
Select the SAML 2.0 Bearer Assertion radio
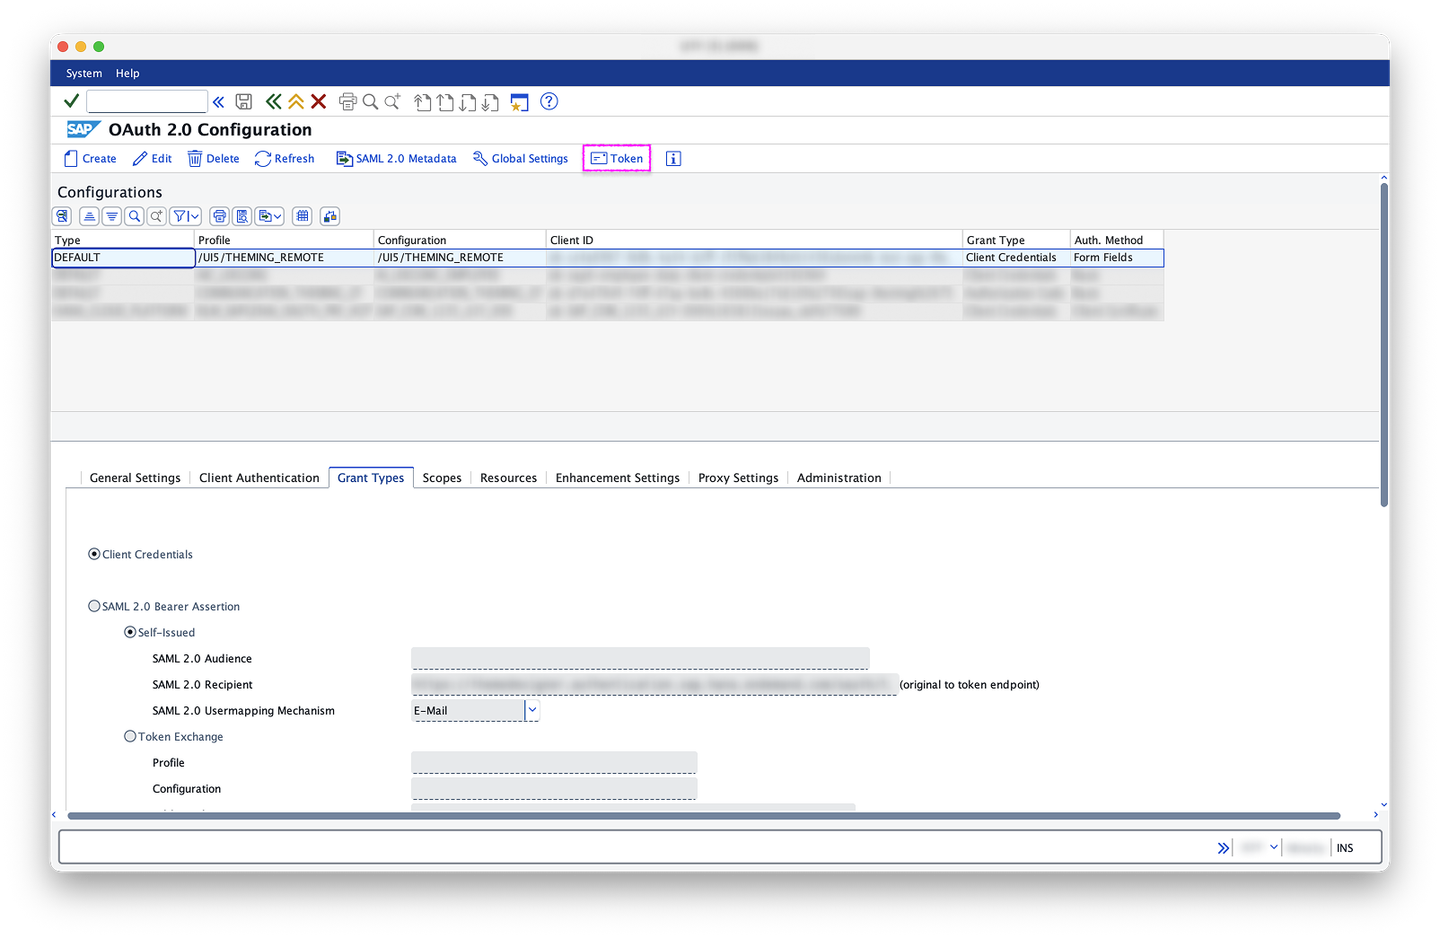94,606
